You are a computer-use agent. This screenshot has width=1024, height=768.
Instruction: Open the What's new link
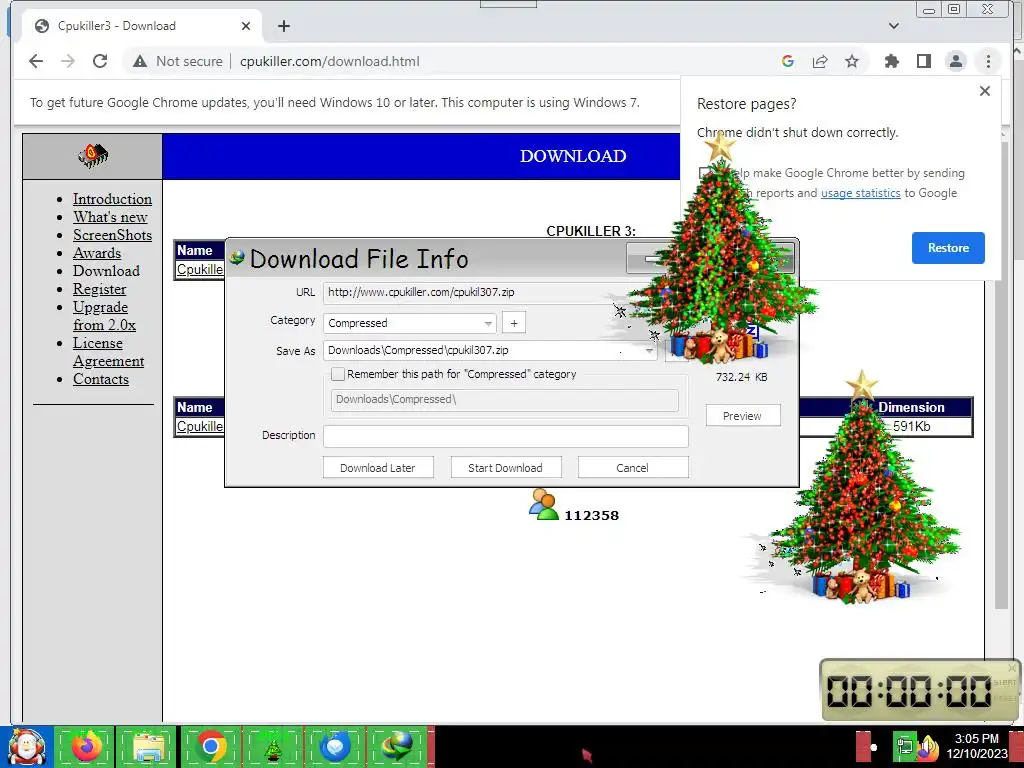110,217
